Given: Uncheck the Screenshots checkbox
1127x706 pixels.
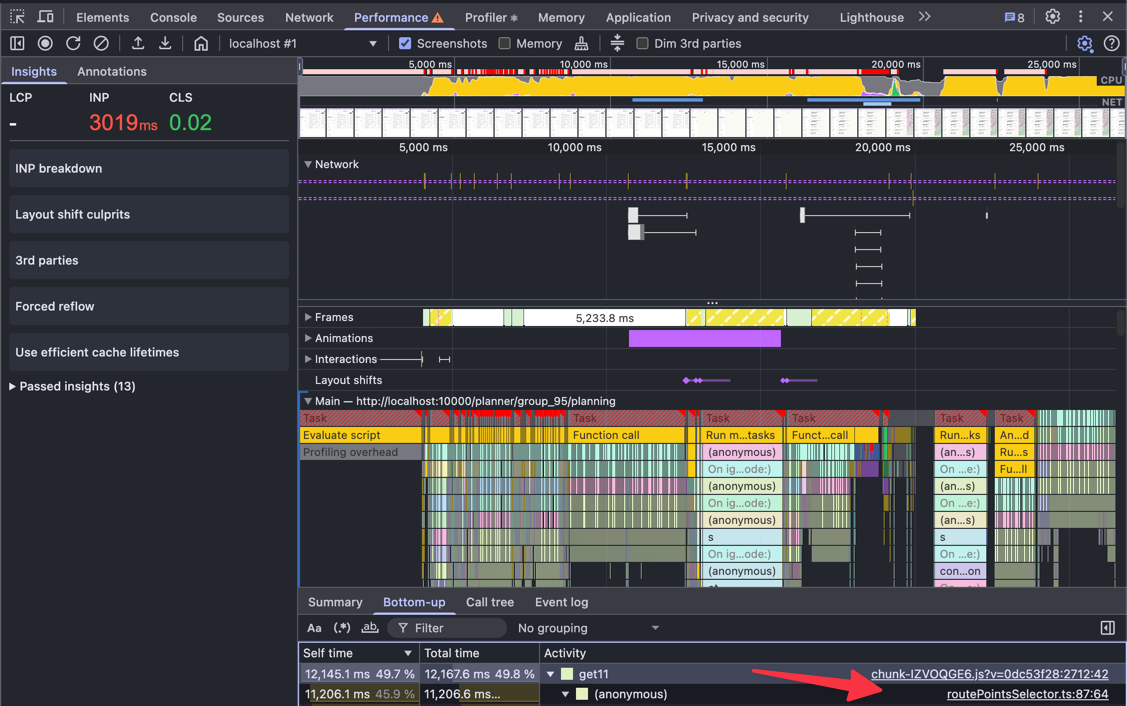Looking at the screenshot, I should pyautogui.click(x=404, y=43).
